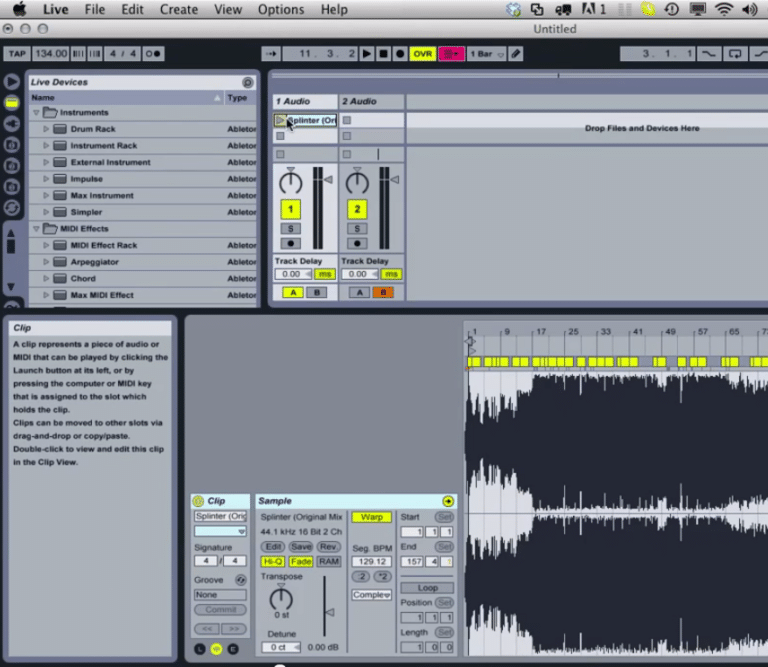This screenshot has height=667, width=768.
Task: Open the Complex warp mode dropdown
Action: tap(371, 595)
